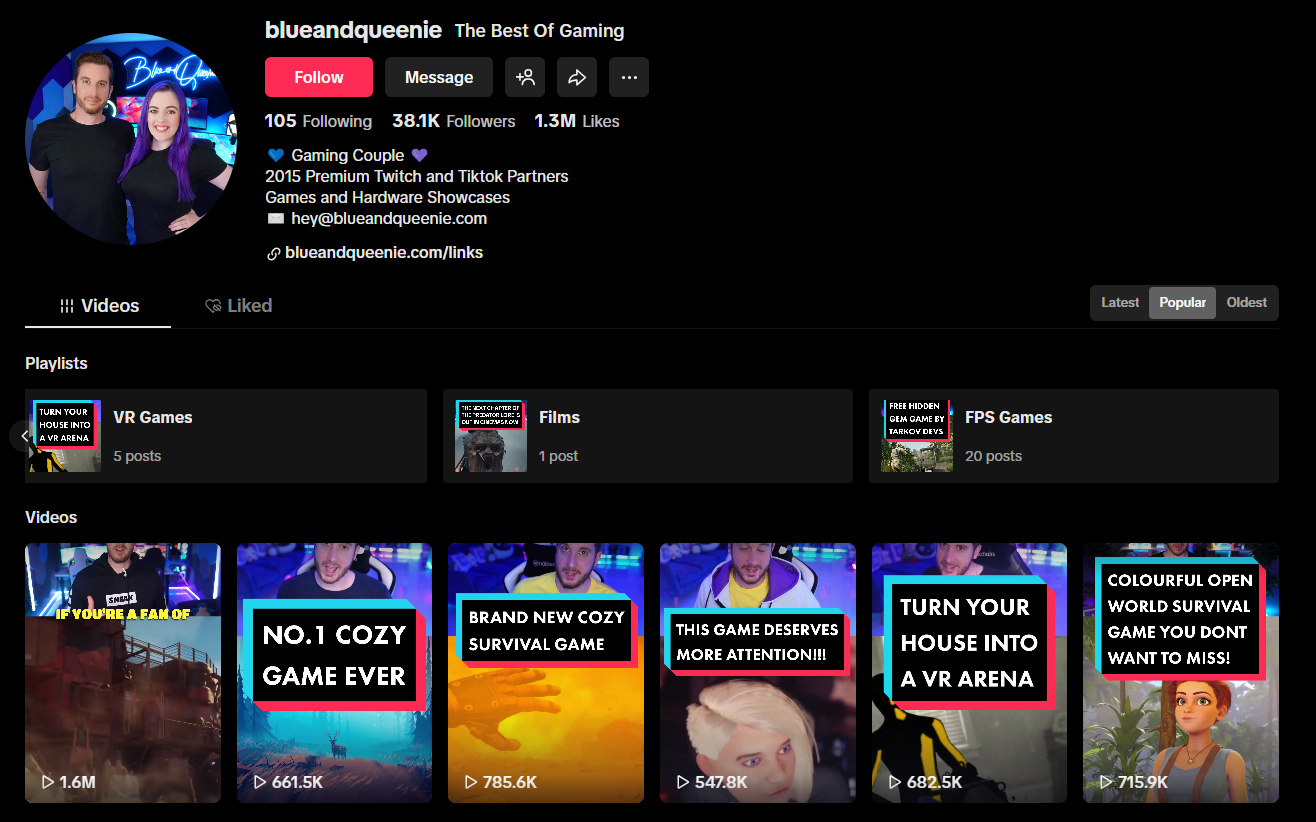Click the play icon on the 715.9K video

click(x=1105, y=782)
